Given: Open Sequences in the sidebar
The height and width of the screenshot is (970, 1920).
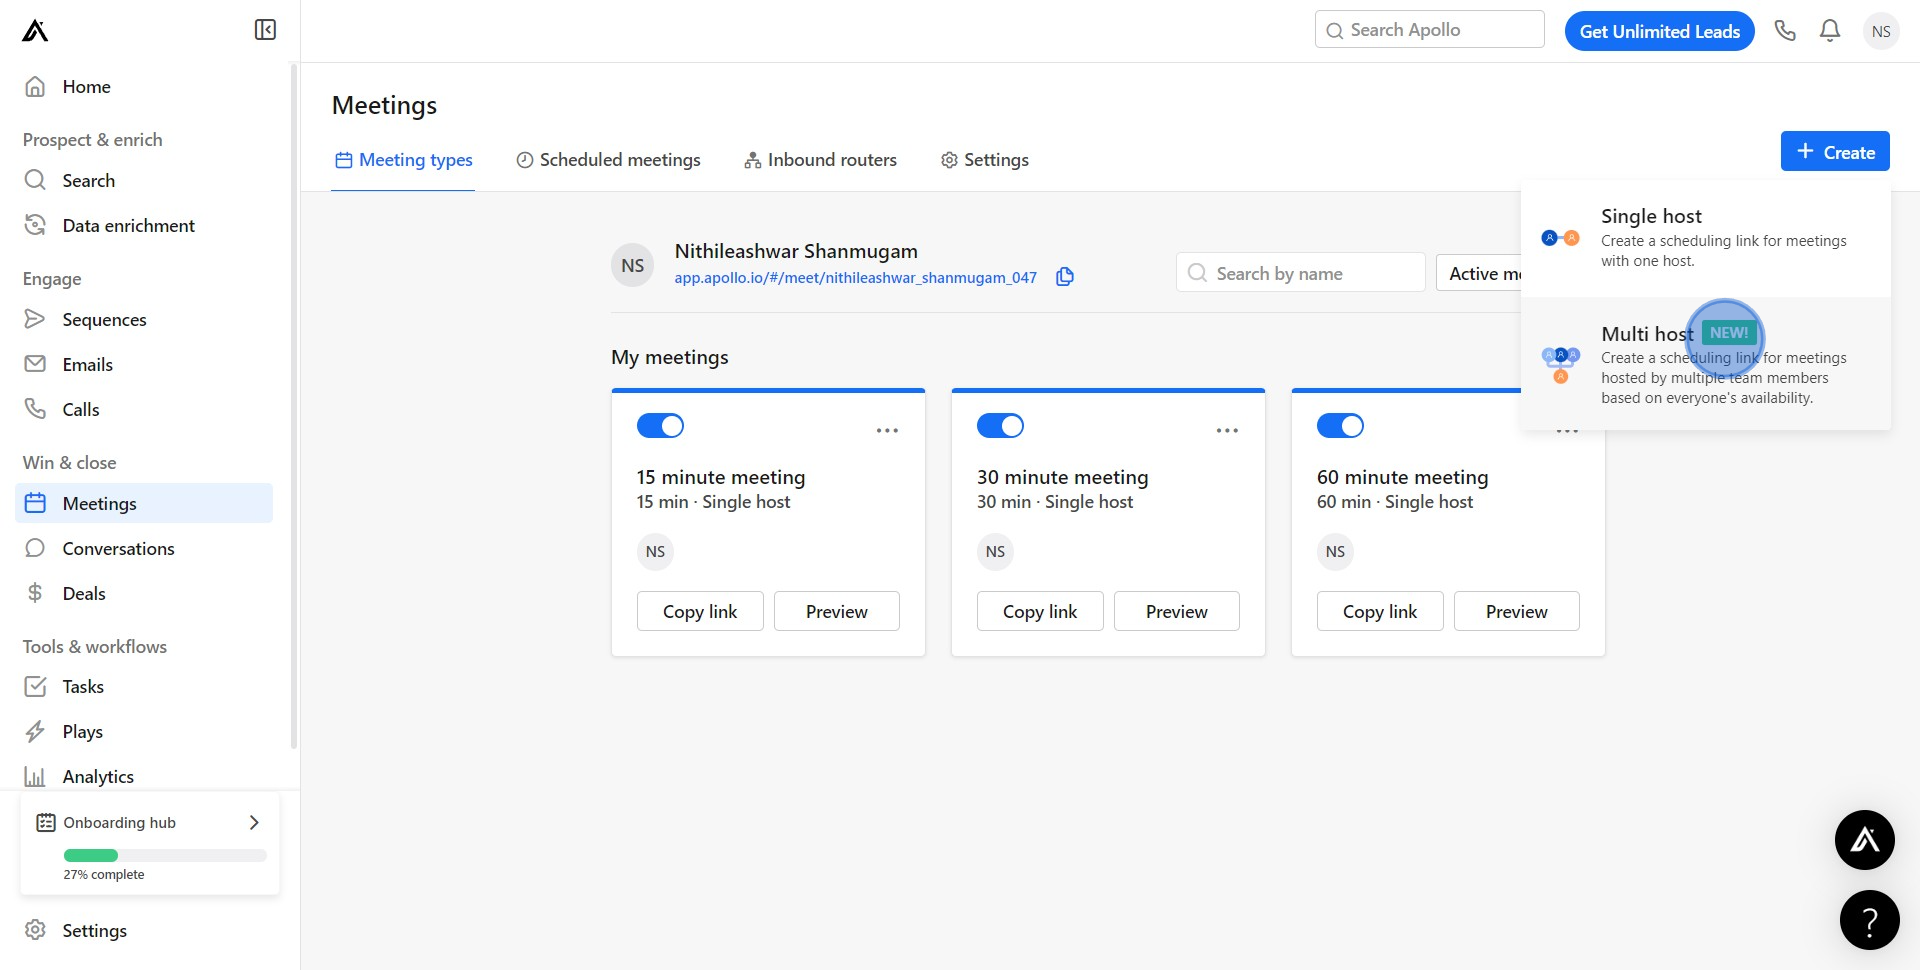Looking at the screenshot, I should click(144, 320).
